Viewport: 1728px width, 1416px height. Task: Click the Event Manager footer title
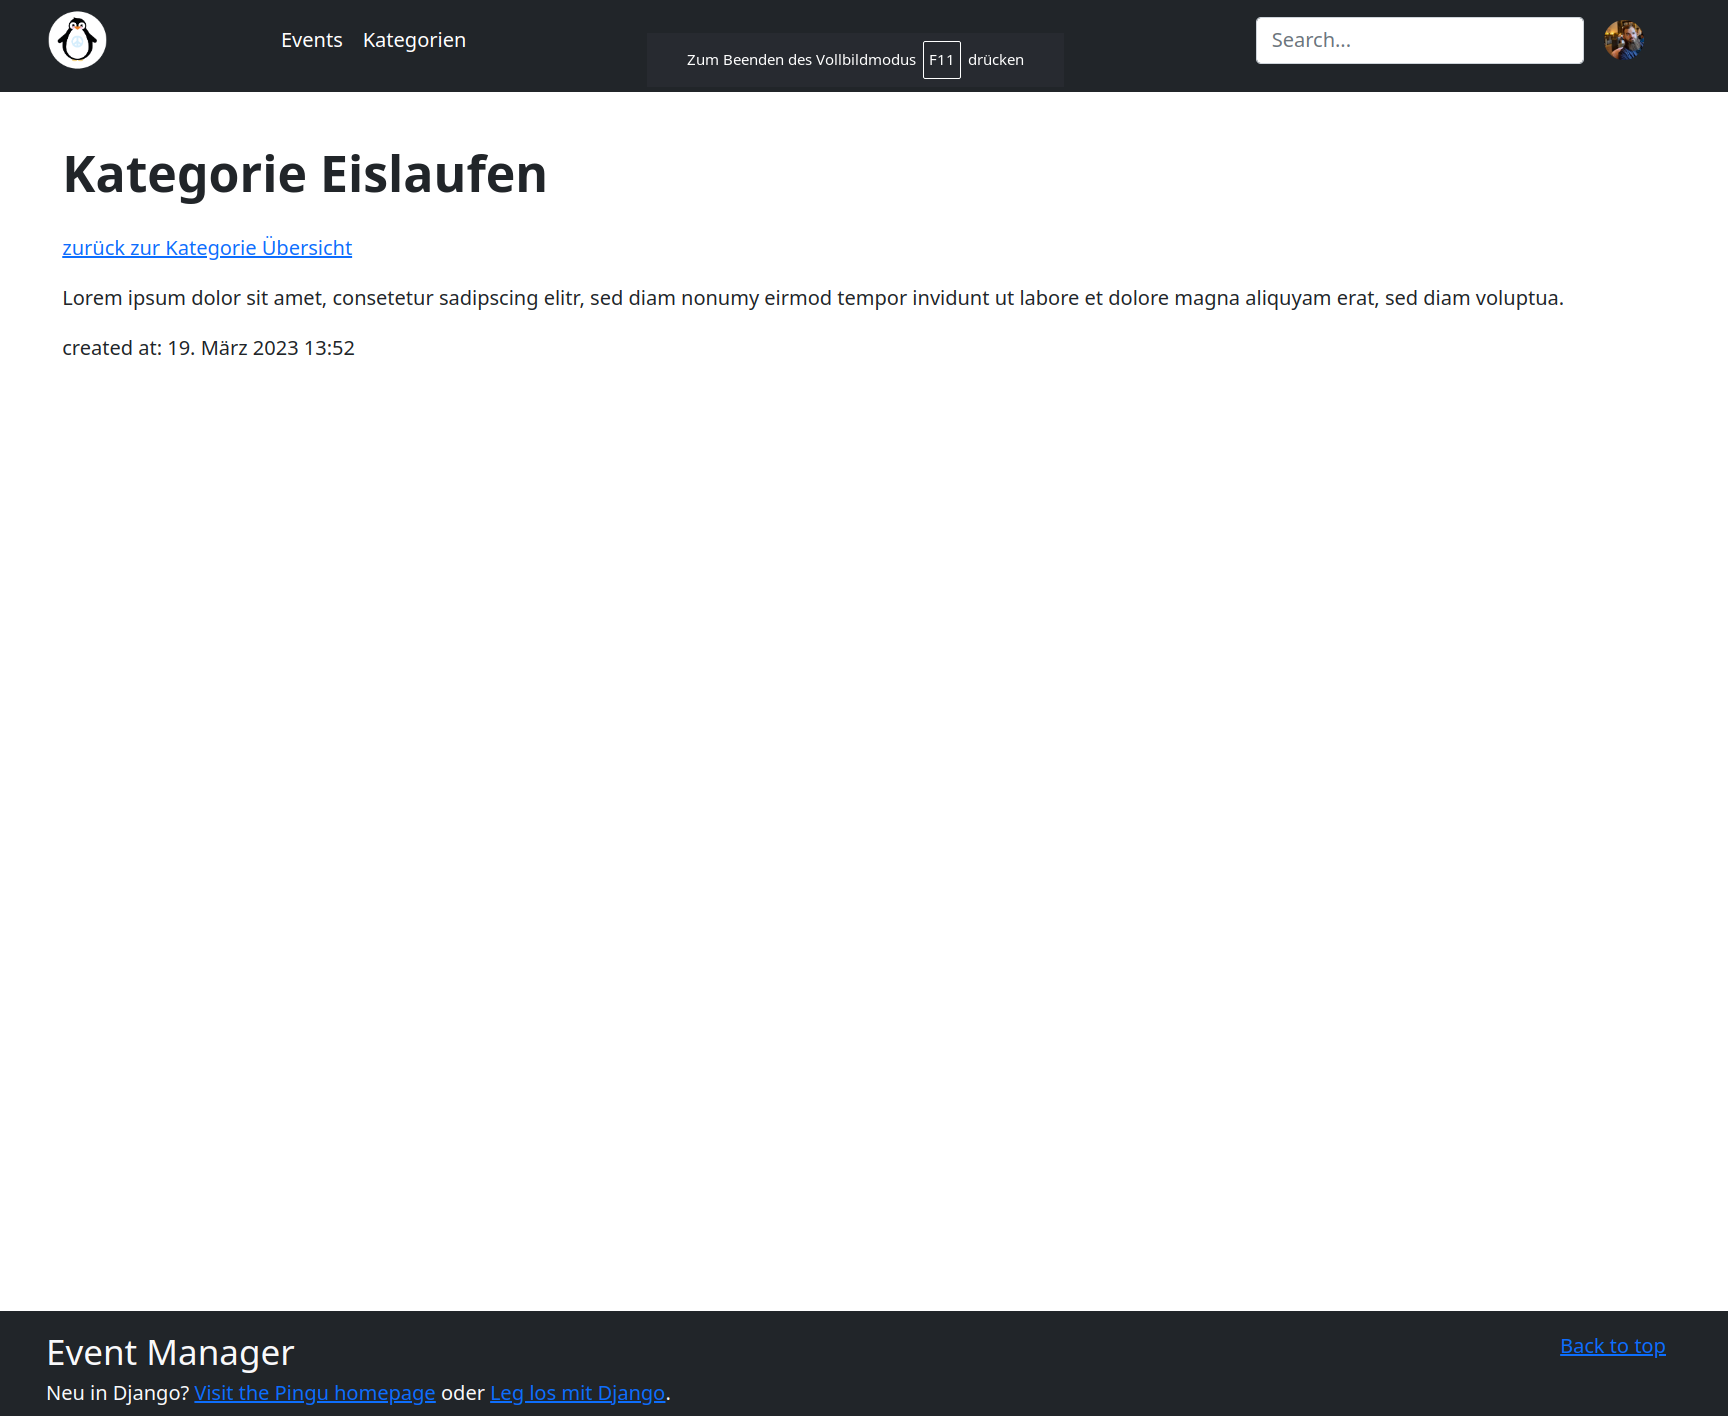pyautogui.click(x=170, y=1352)
